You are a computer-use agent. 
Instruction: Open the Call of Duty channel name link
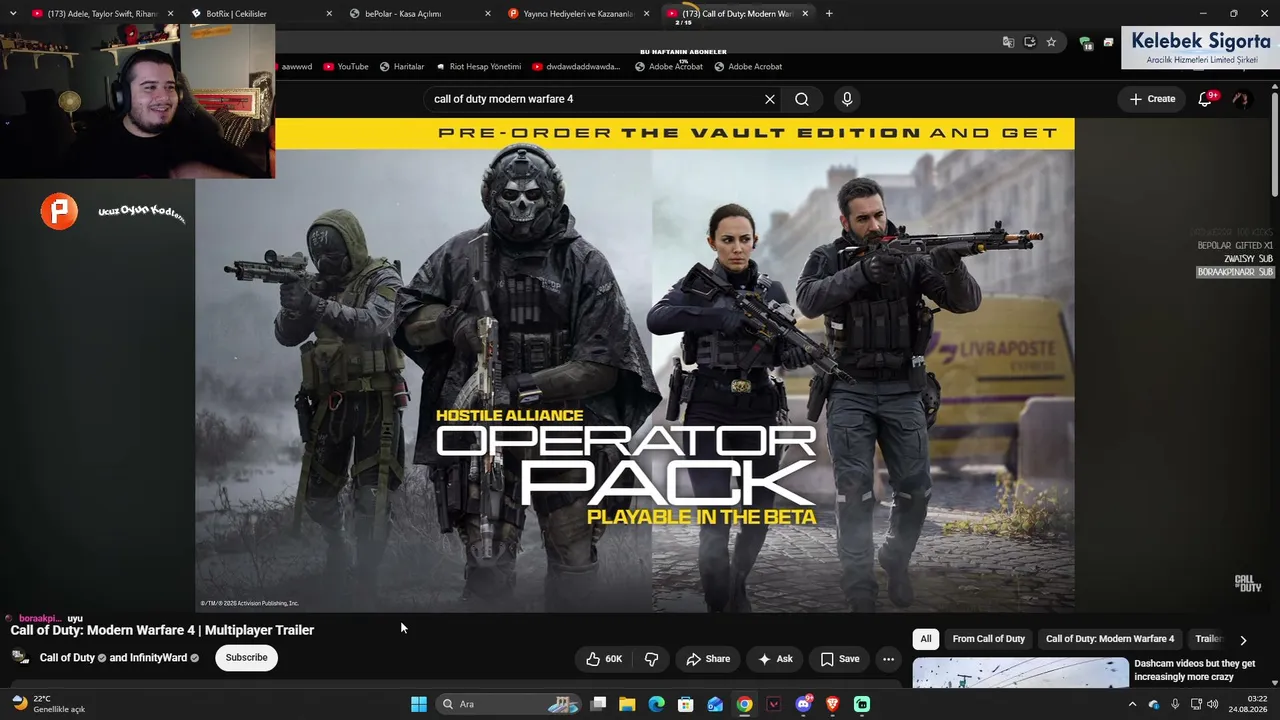tap(67, 658)
